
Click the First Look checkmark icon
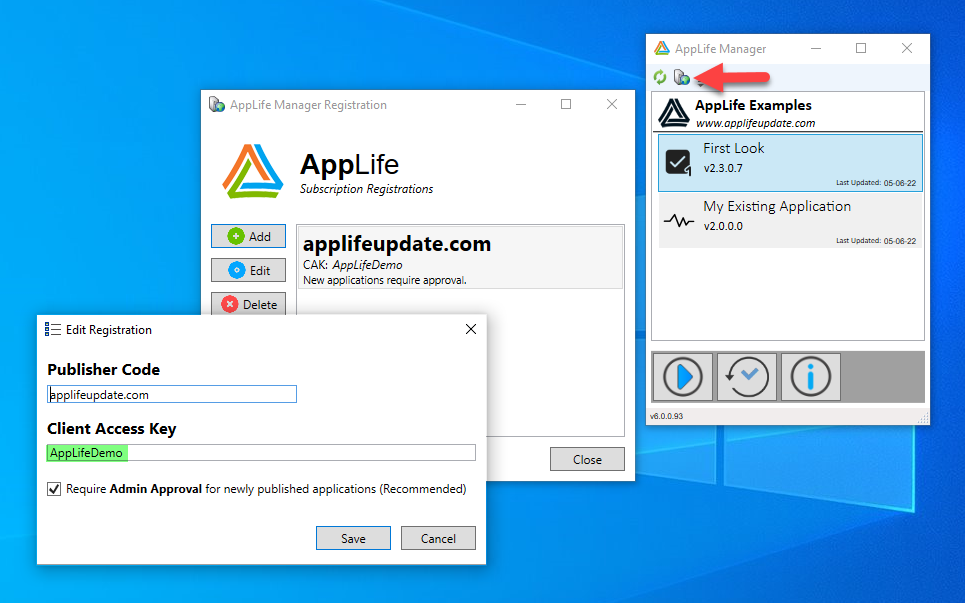(678, 162)
